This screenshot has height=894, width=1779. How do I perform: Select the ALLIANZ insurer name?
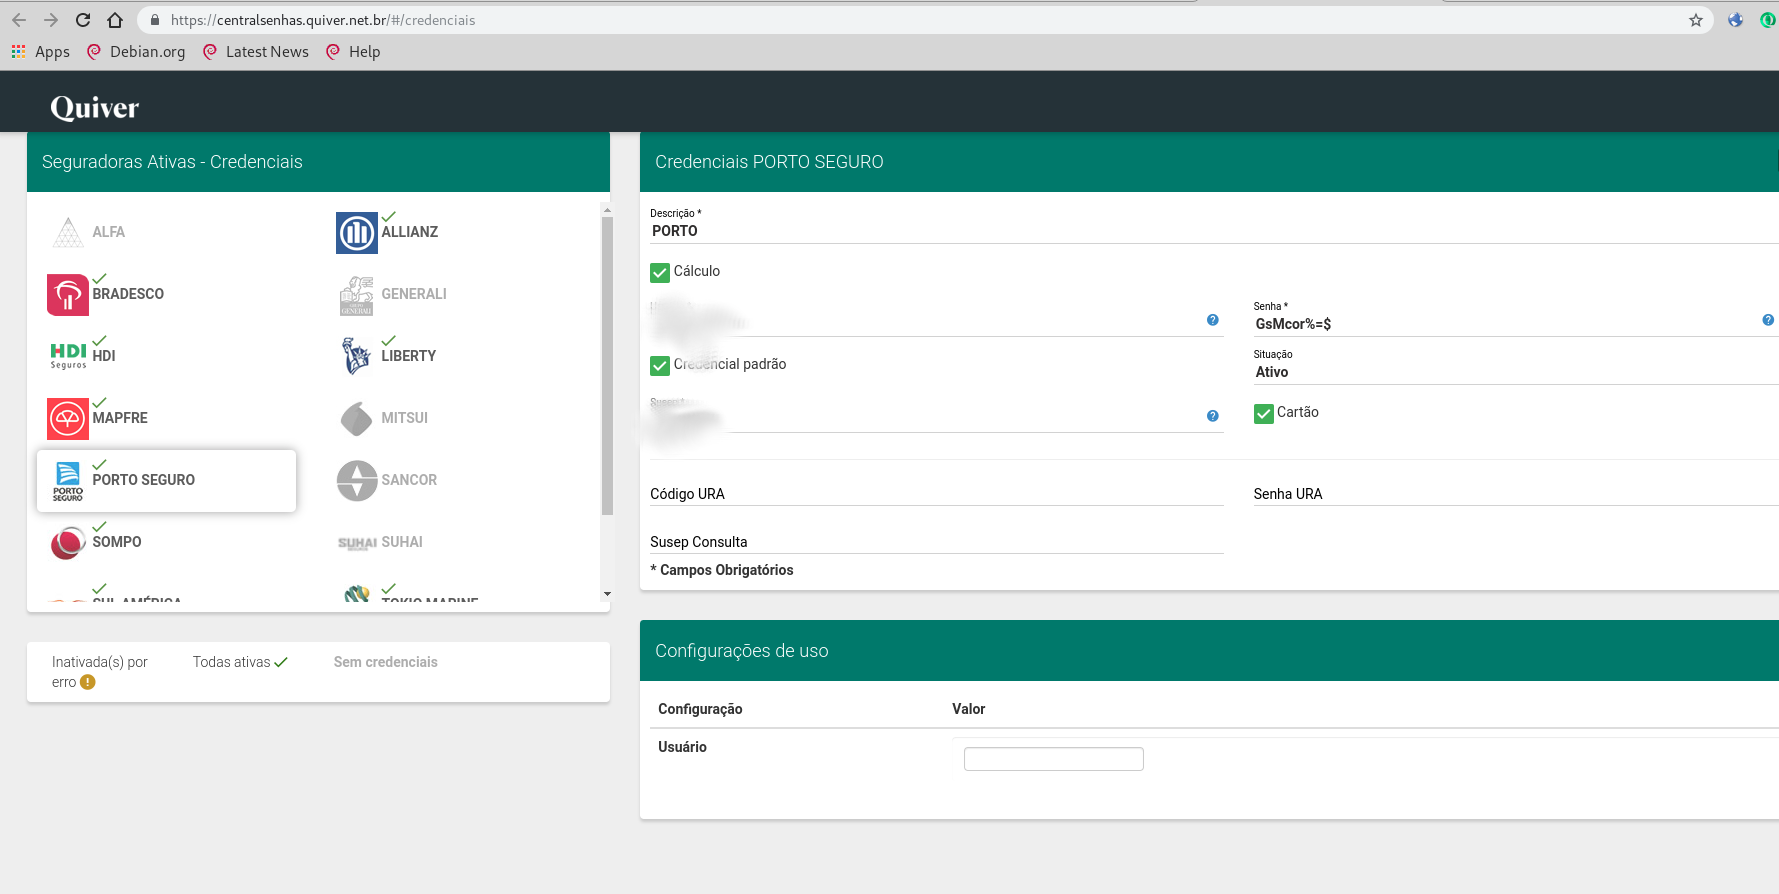[410, 232]
